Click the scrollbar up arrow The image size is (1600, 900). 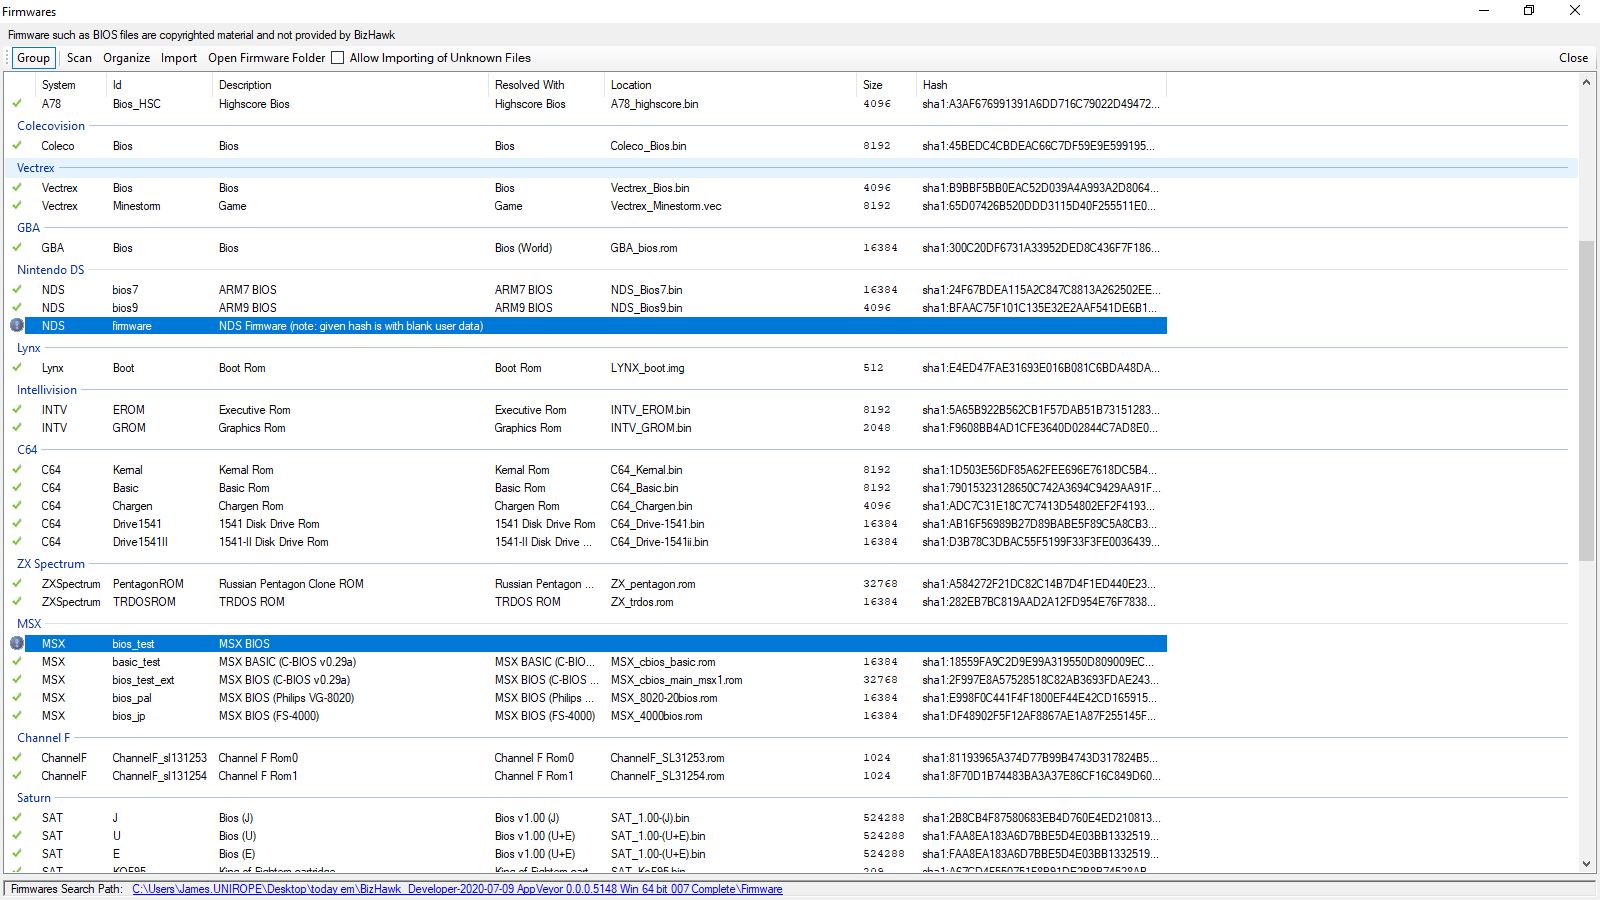click(1586, 83)
